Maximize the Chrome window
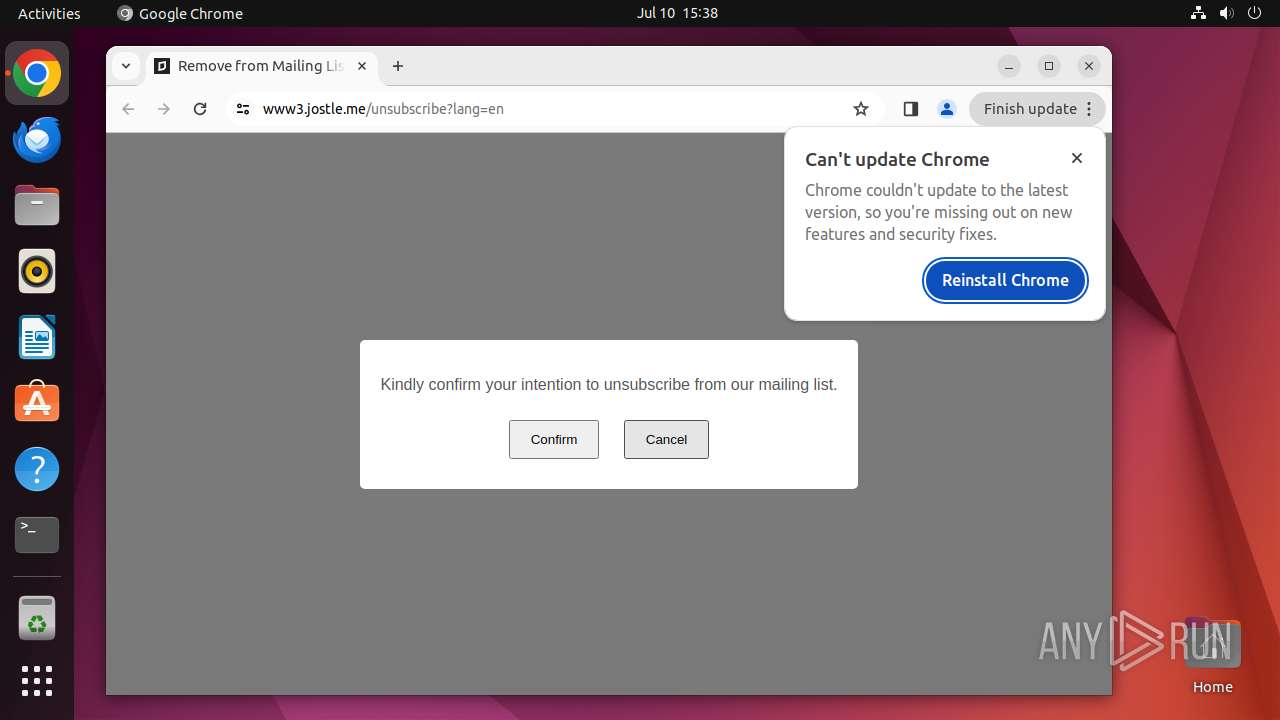 (1049, 66)
